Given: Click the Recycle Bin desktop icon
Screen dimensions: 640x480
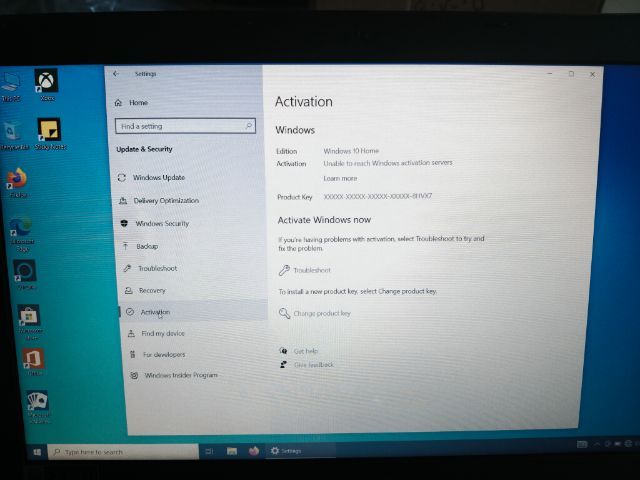Looking at the screenshot, I should click(13, 136).
